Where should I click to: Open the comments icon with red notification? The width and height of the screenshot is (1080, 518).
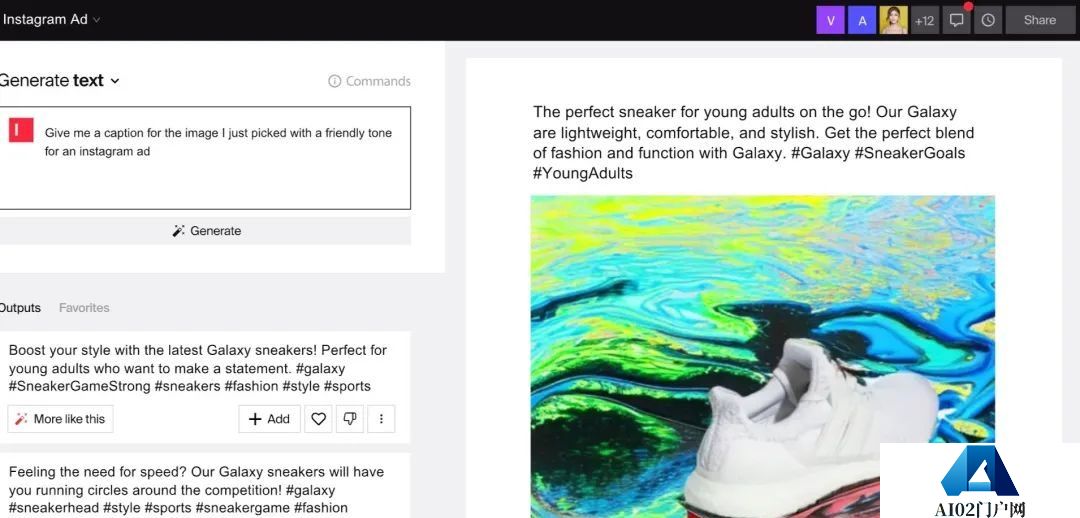coord(957,20)
